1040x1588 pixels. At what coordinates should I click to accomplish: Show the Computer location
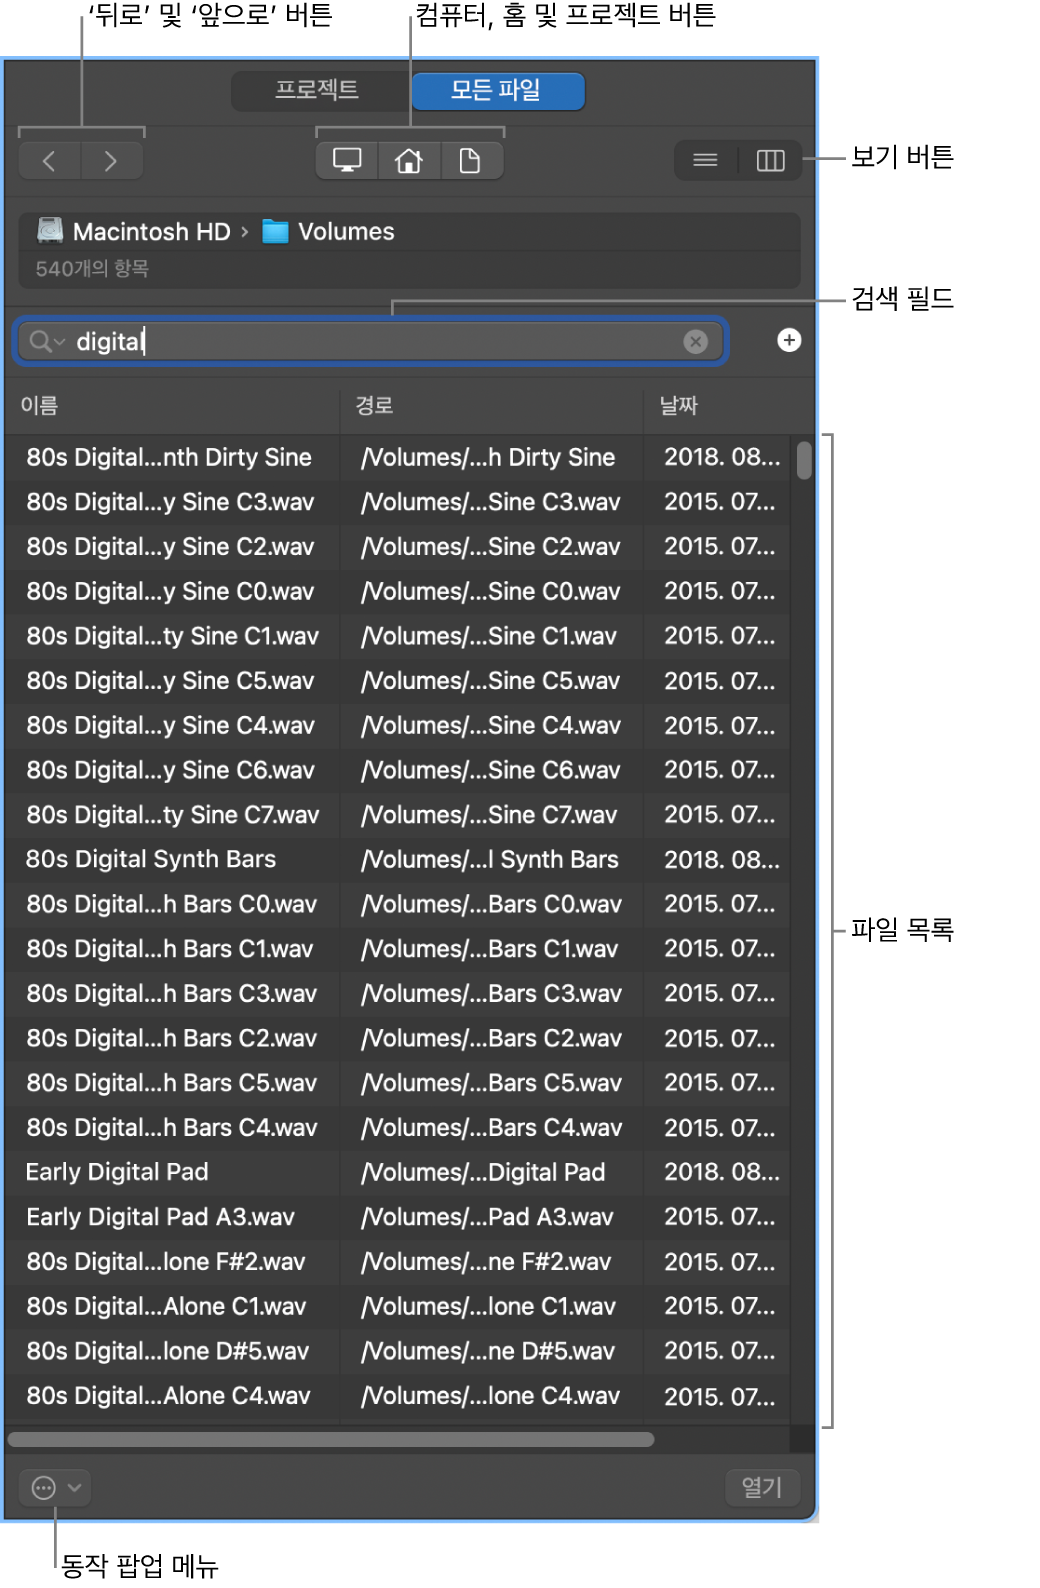click(x=347, y=161)
